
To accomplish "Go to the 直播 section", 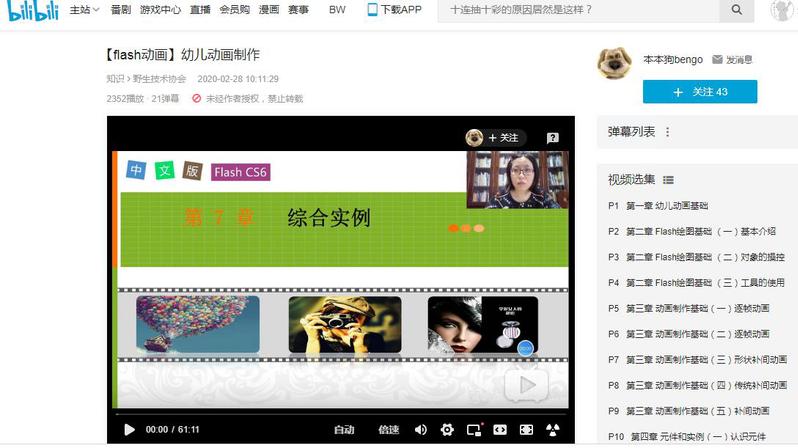I will click(200, 10).
